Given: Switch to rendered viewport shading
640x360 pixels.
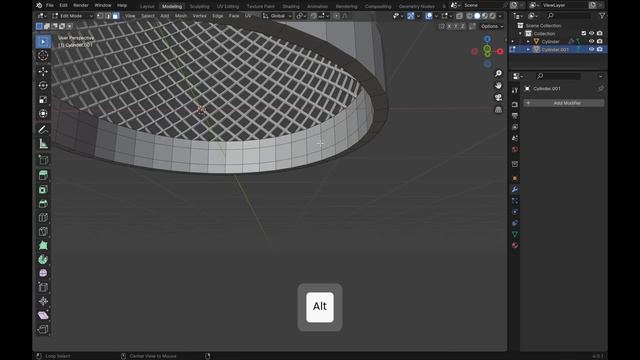Looking at the screenshot, I should [x=493, y=16].
